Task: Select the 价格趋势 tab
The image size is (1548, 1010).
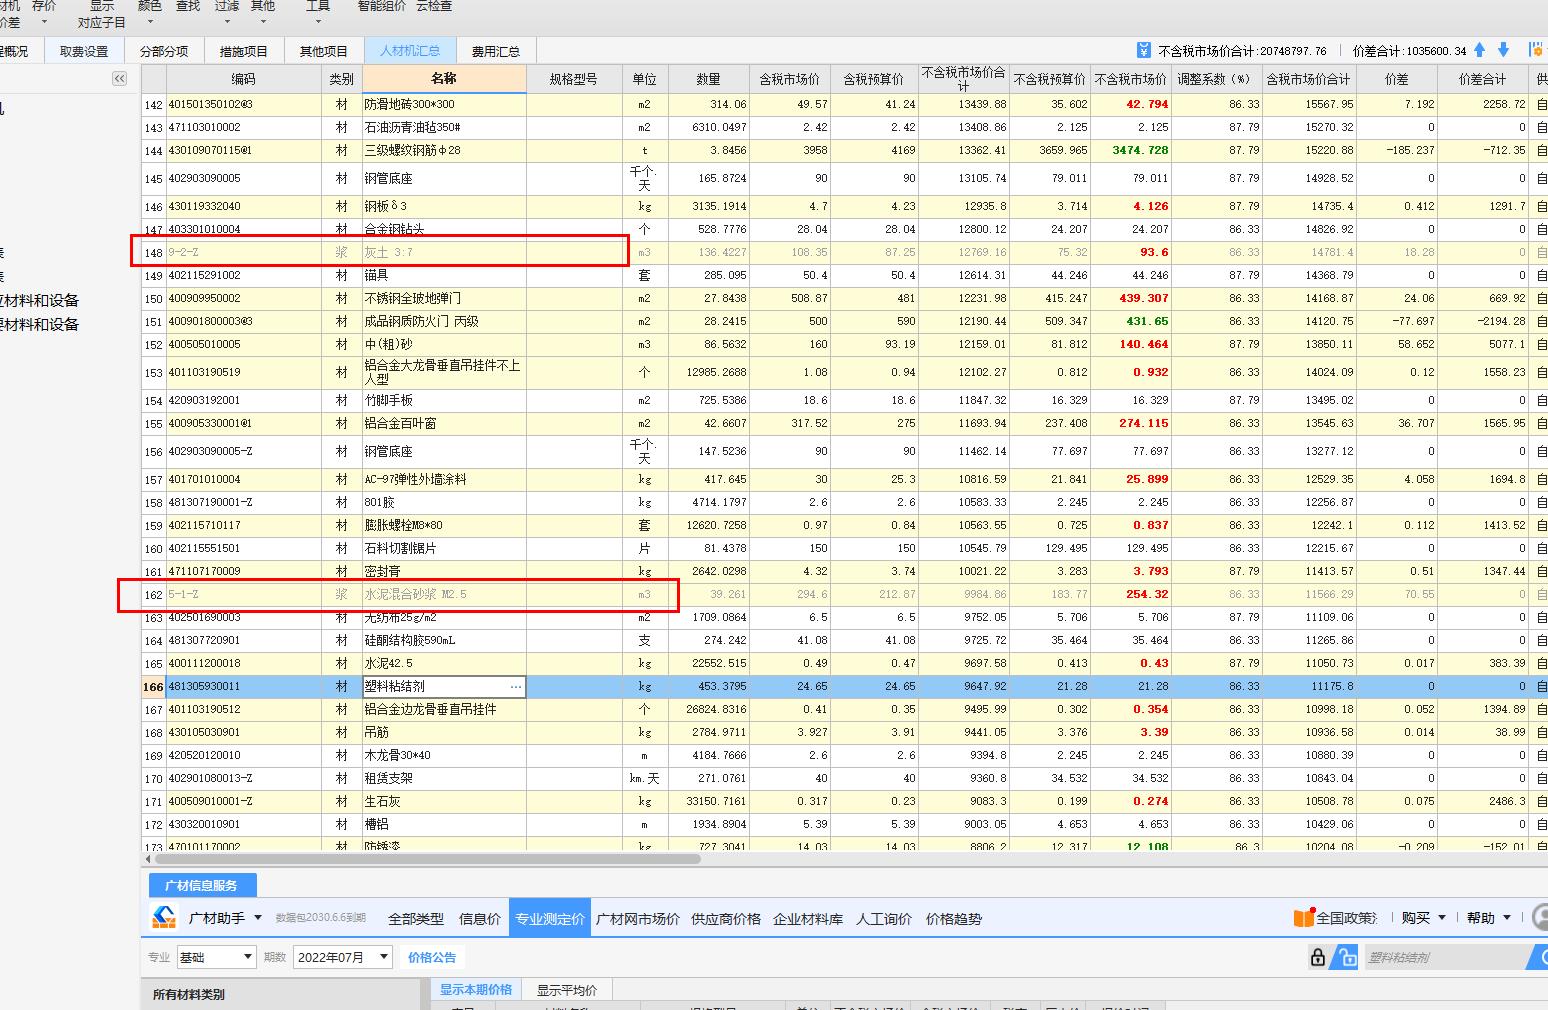Action: [x=954, y=918]
